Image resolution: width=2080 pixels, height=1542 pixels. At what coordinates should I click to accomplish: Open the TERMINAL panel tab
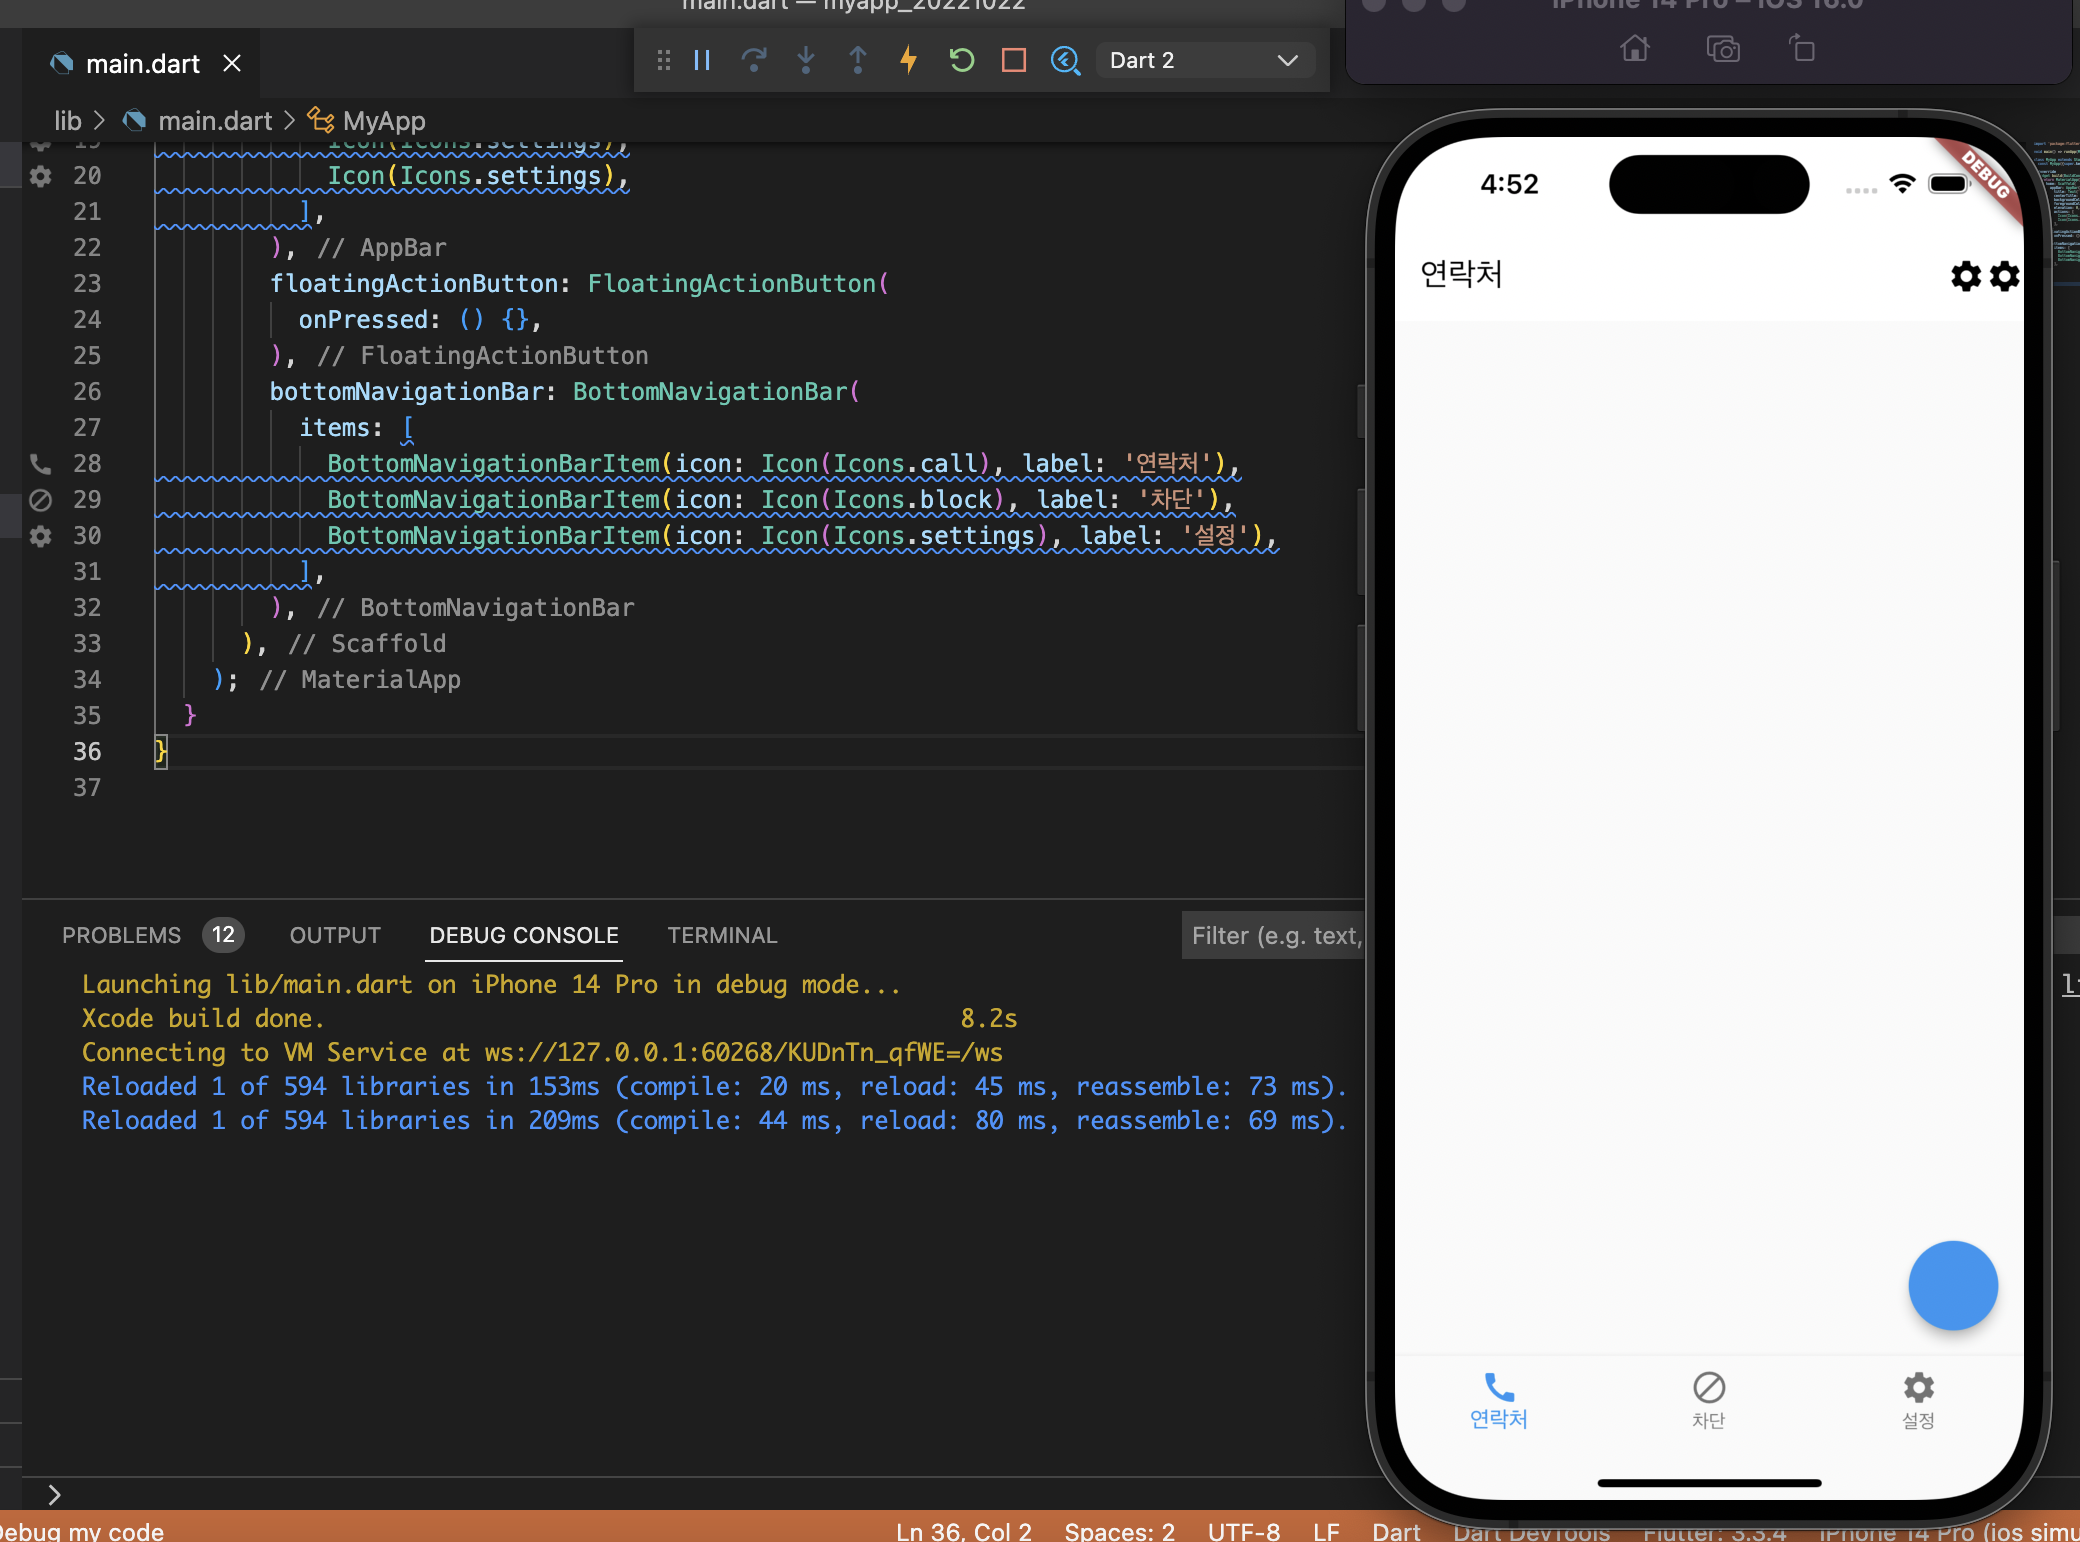[722, 935]
